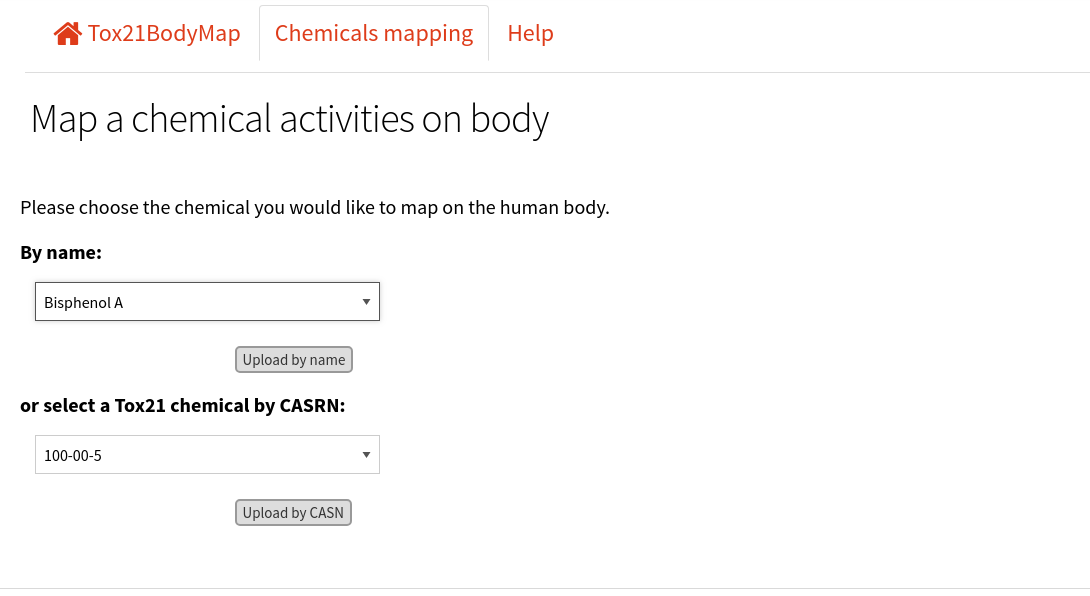Click the word CASRN: in the bold label
Viewport: 1090px width, 596px height.
coord(312,405)
